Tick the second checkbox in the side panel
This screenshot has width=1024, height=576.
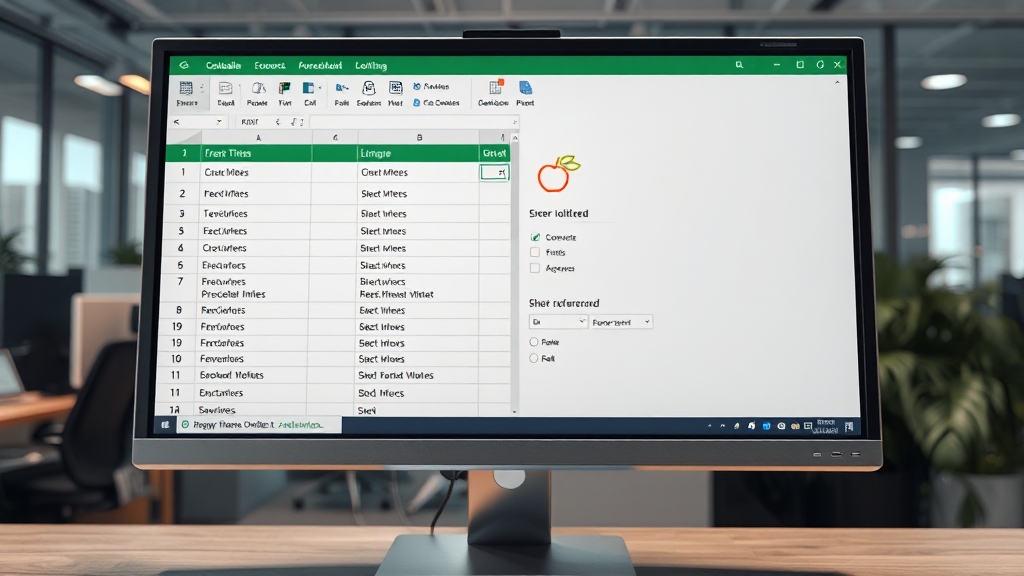(535, 253)
